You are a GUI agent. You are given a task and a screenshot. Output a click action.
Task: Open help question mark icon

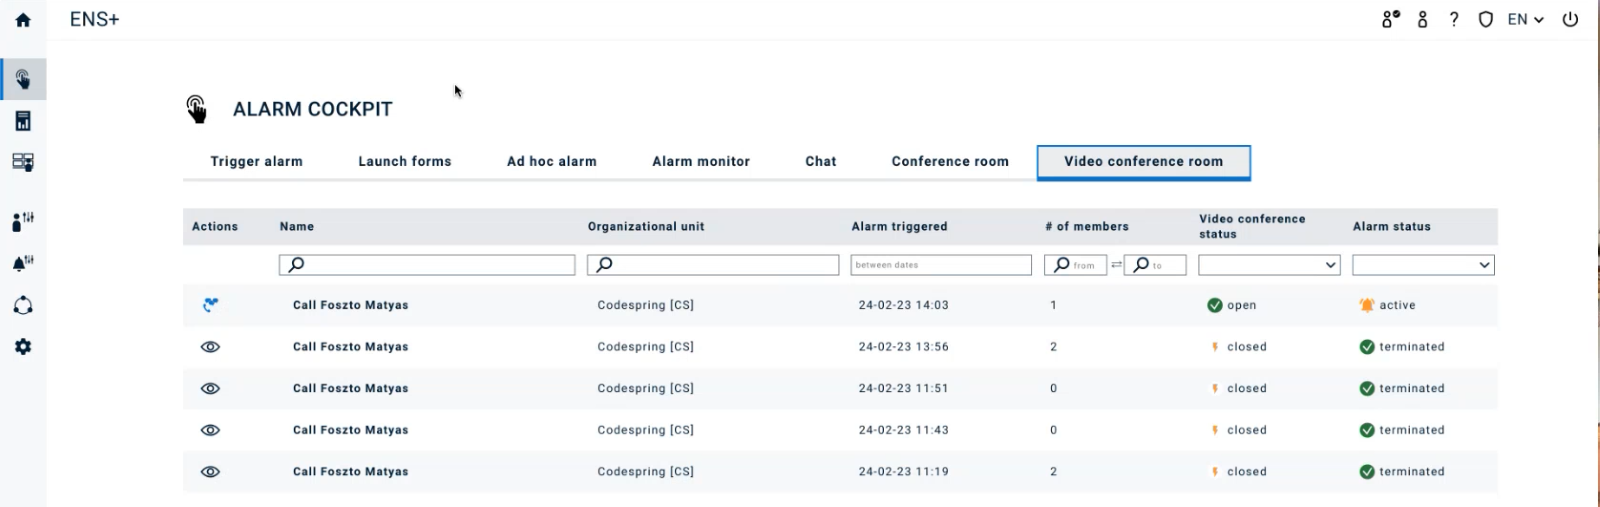tap(1454, 19)
